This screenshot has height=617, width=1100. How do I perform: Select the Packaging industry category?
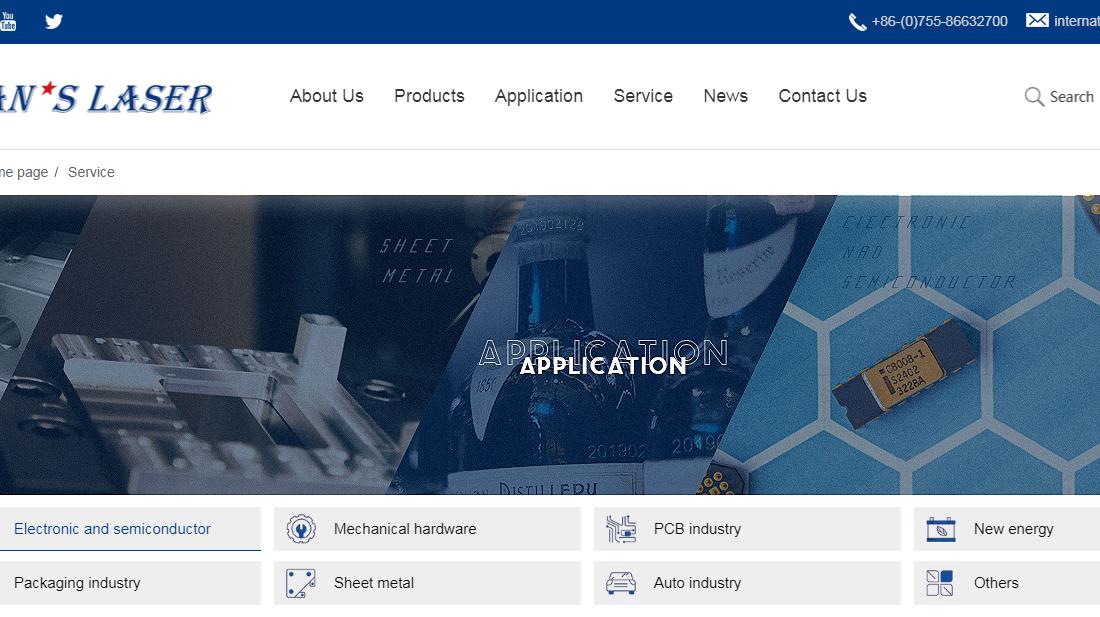tap(130, 583)
